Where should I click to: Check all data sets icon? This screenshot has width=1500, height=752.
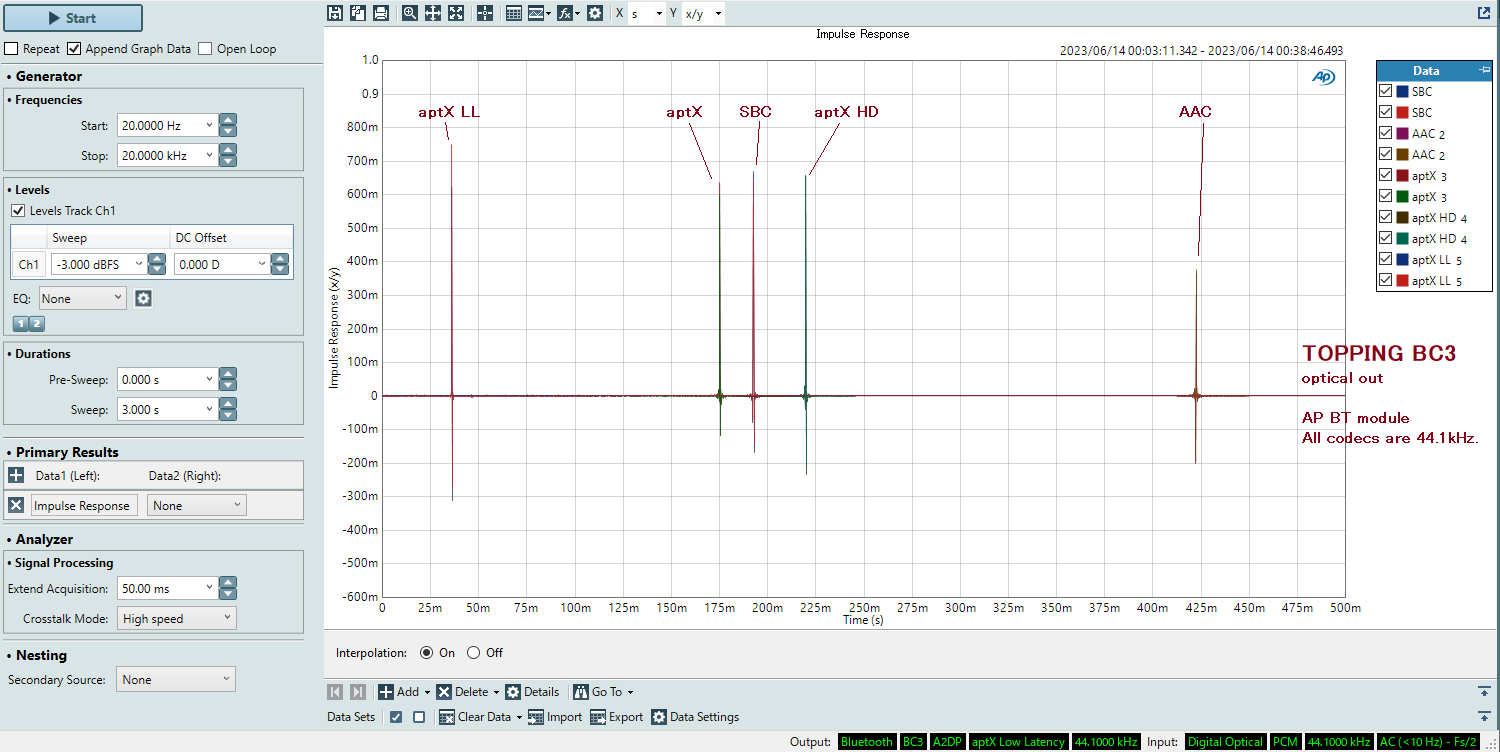[396, 717]
